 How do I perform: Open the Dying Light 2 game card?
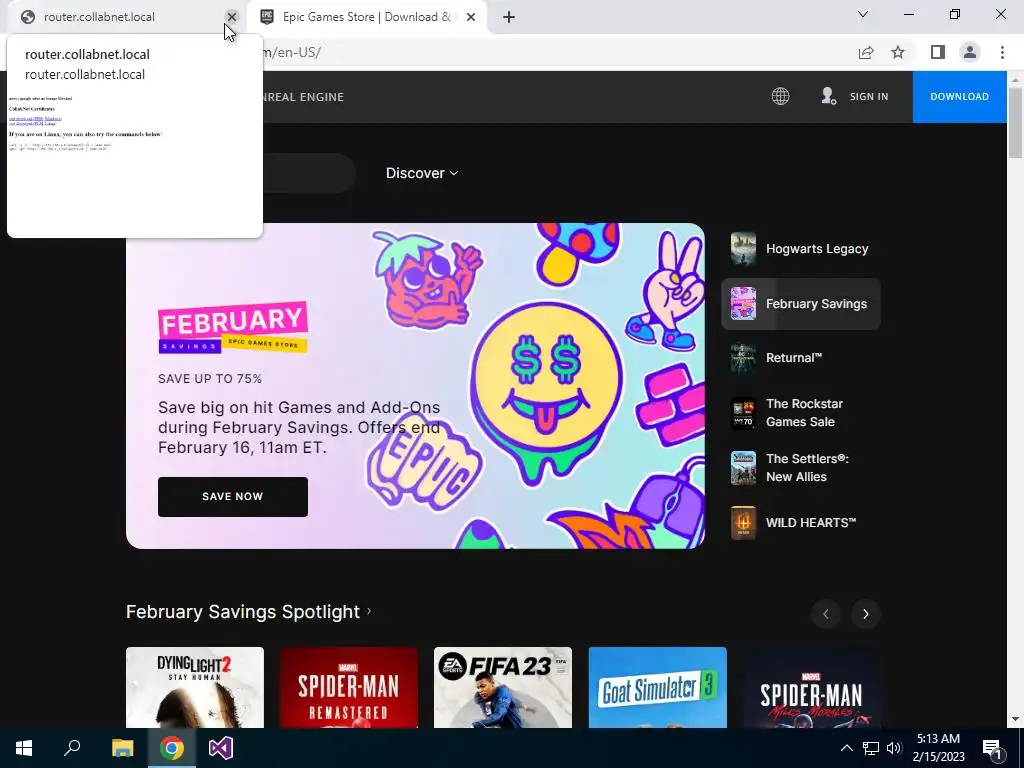[195, 687]
